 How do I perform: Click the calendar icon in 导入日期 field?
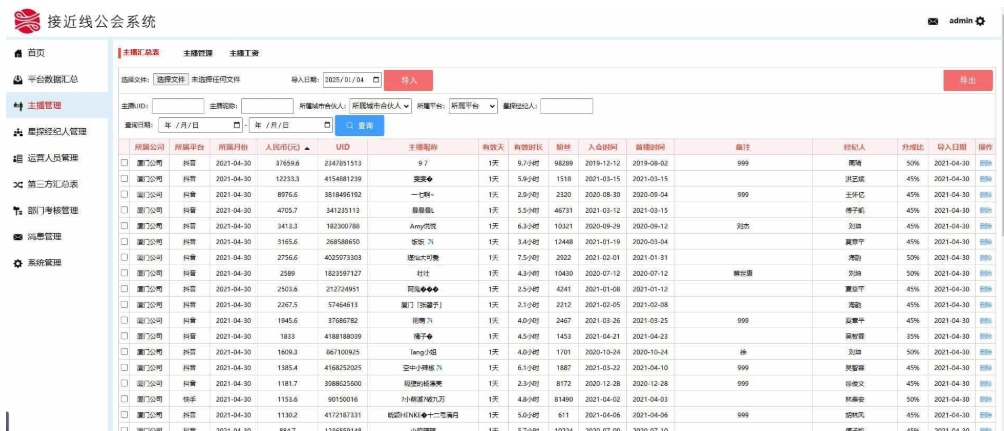tap(376, 79)
